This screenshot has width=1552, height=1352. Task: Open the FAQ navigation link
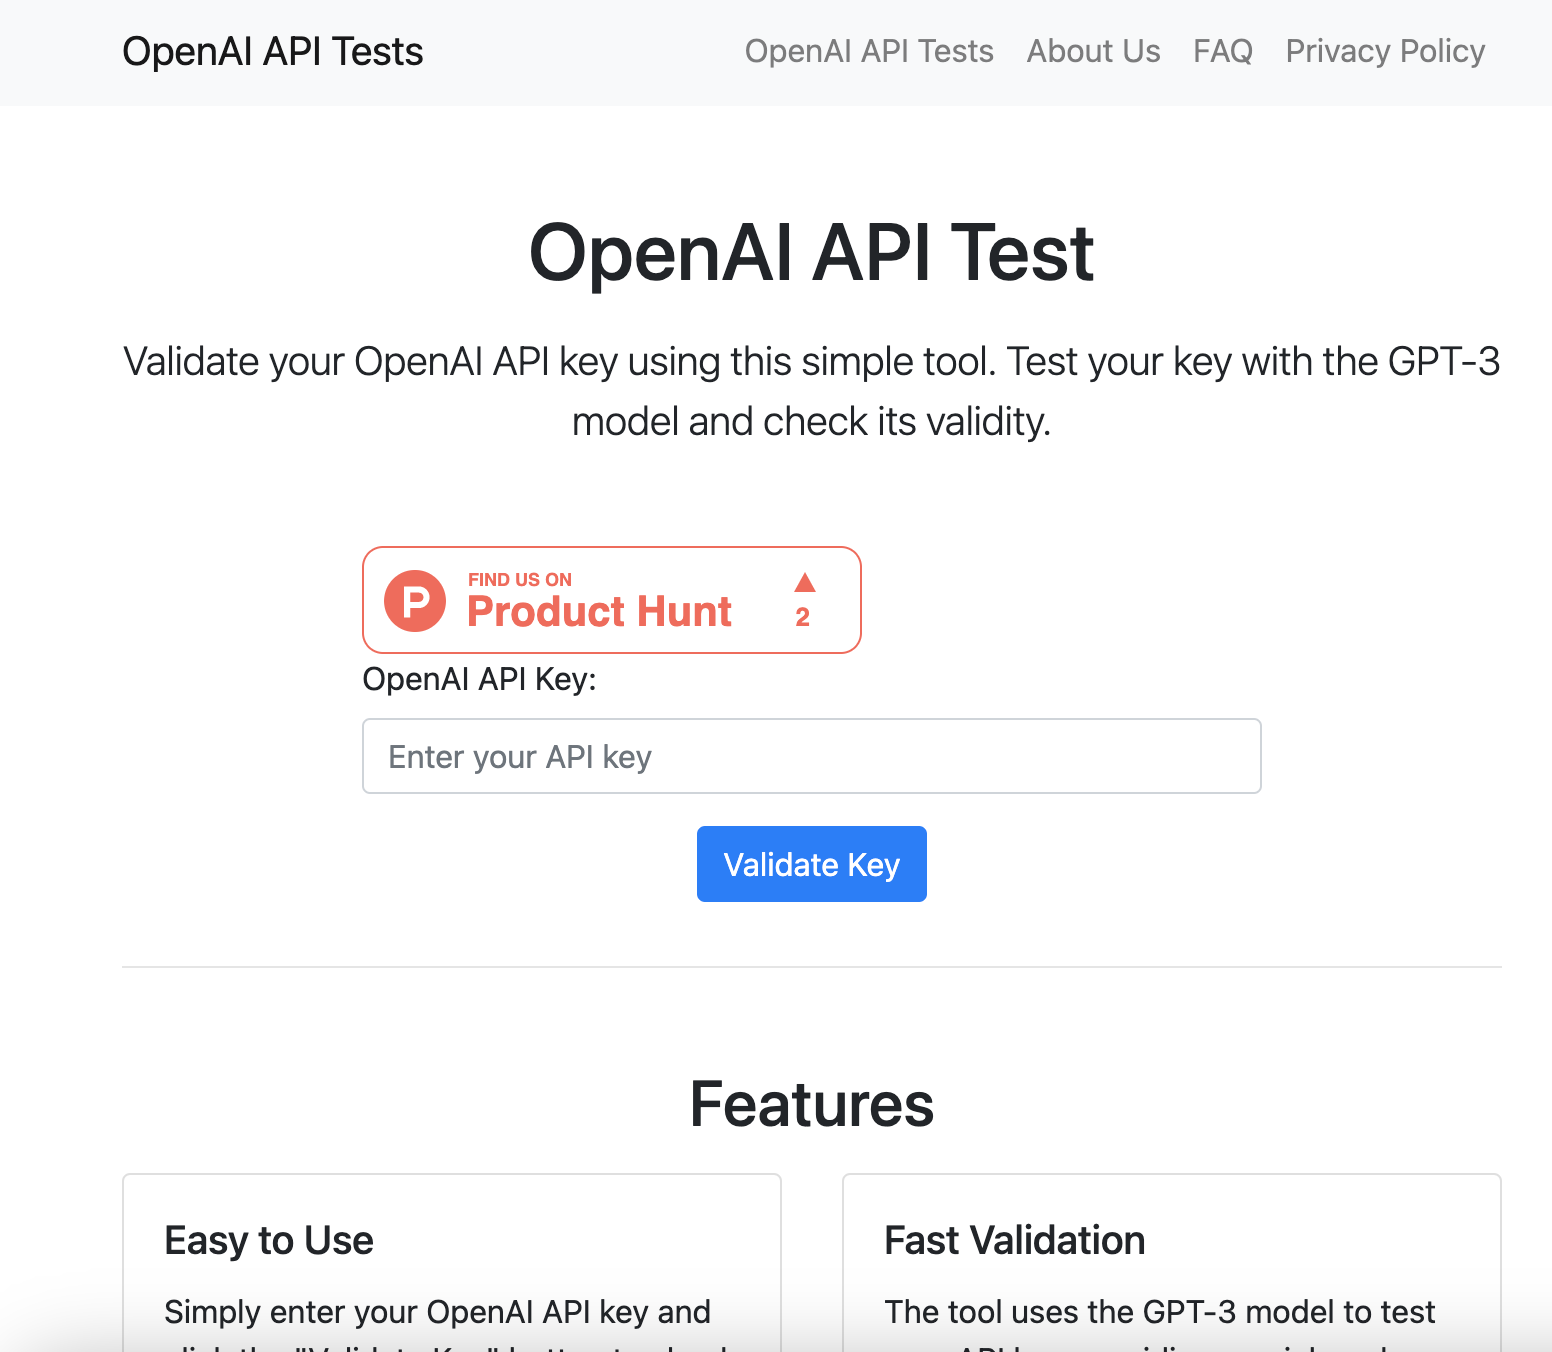(x=1222, y=52)
